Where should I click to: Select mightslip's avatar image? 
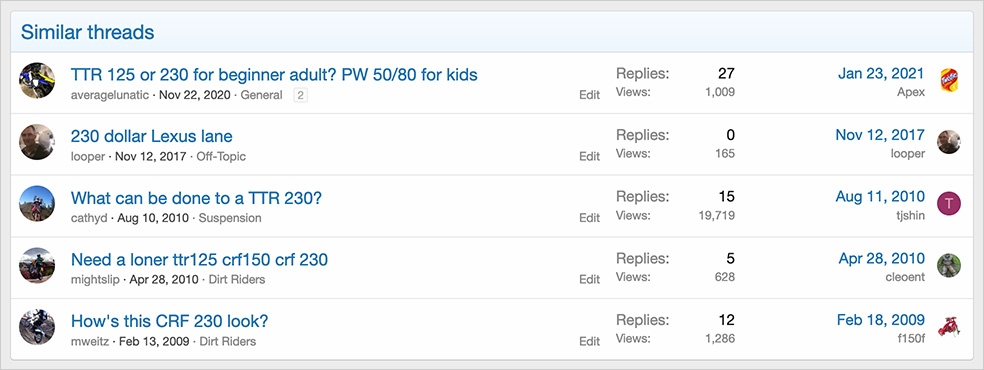(37, 265)
